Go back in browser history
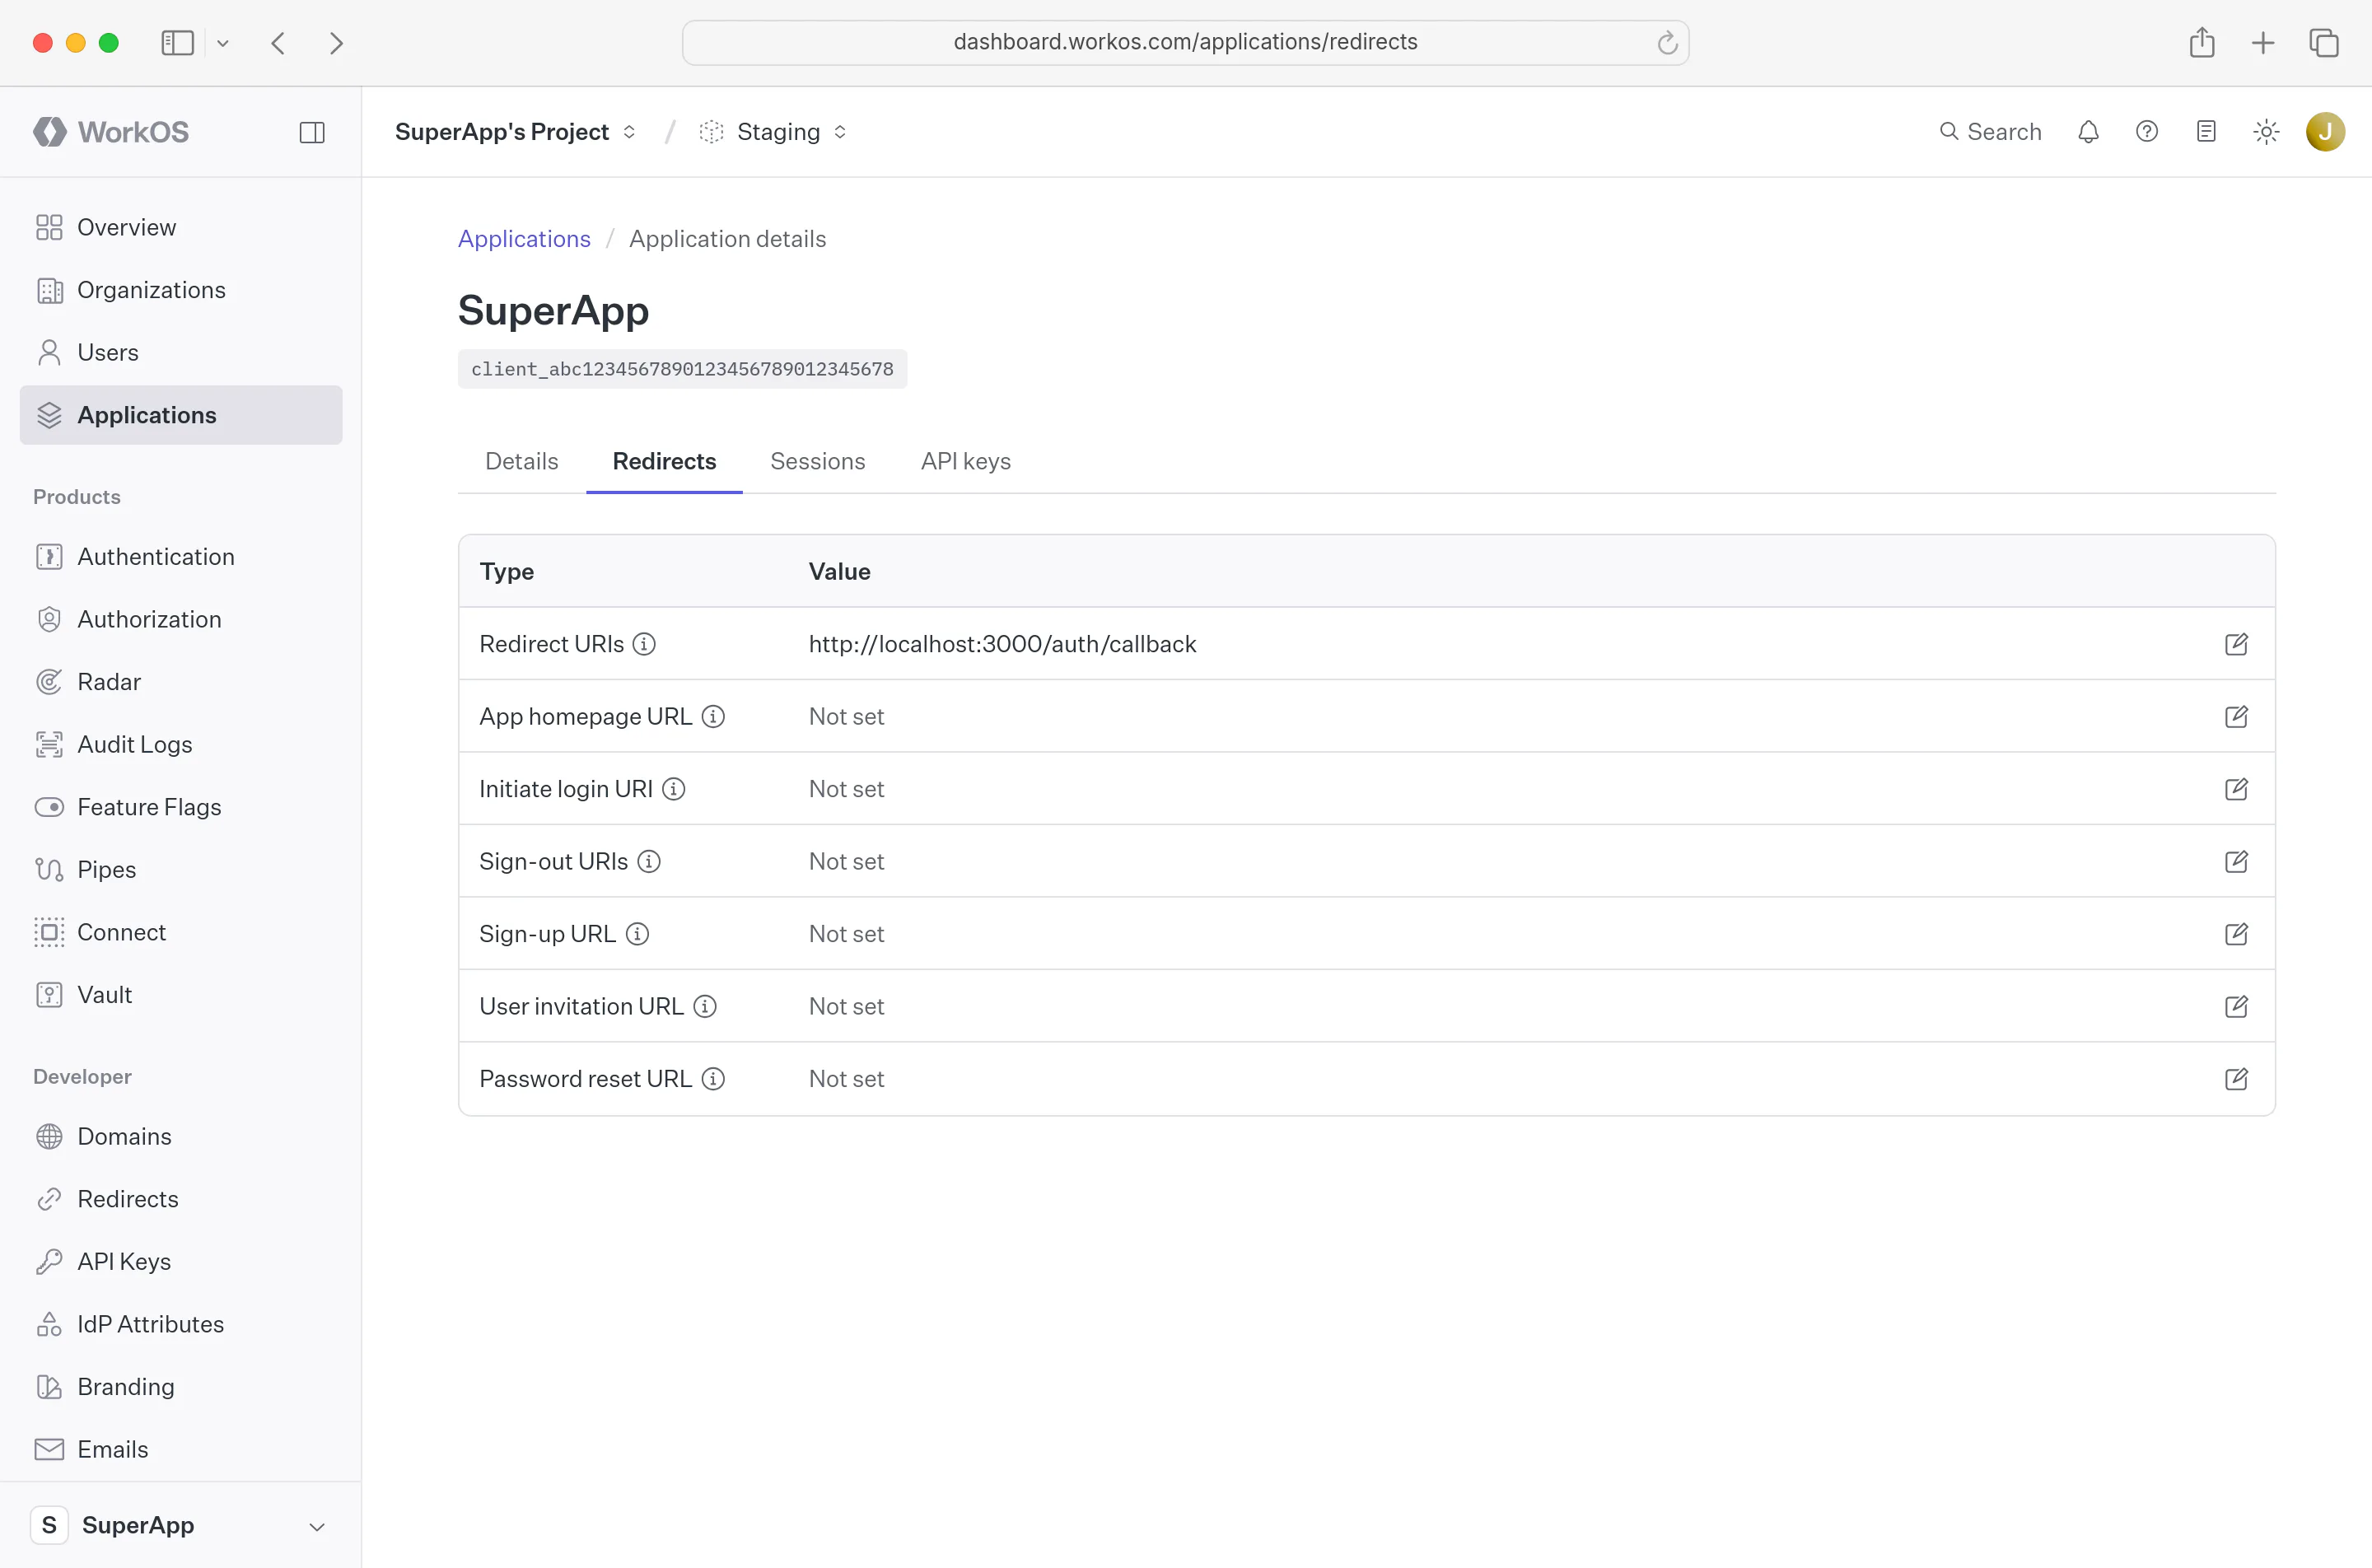The height and width of the screenshot is (1568, 2372). click(279, 43)
